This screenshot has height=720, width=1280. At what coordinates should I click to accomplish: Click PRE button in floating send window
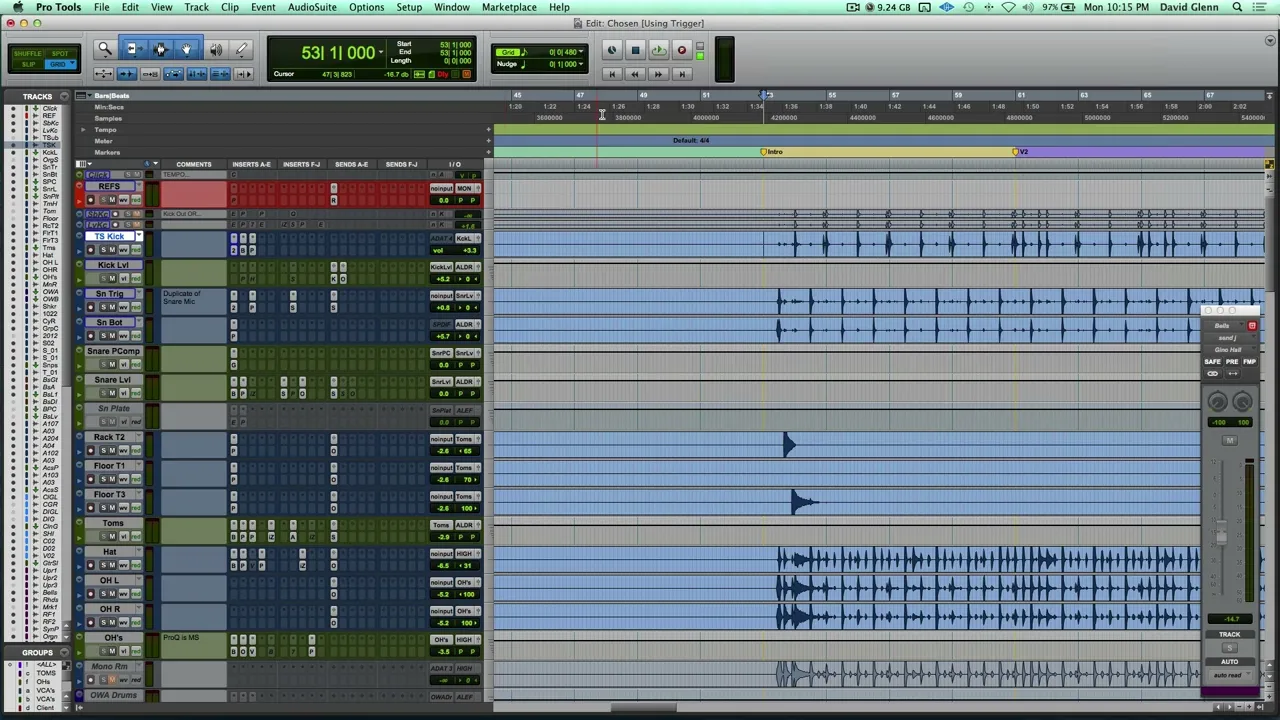[x=1231, y=362]
